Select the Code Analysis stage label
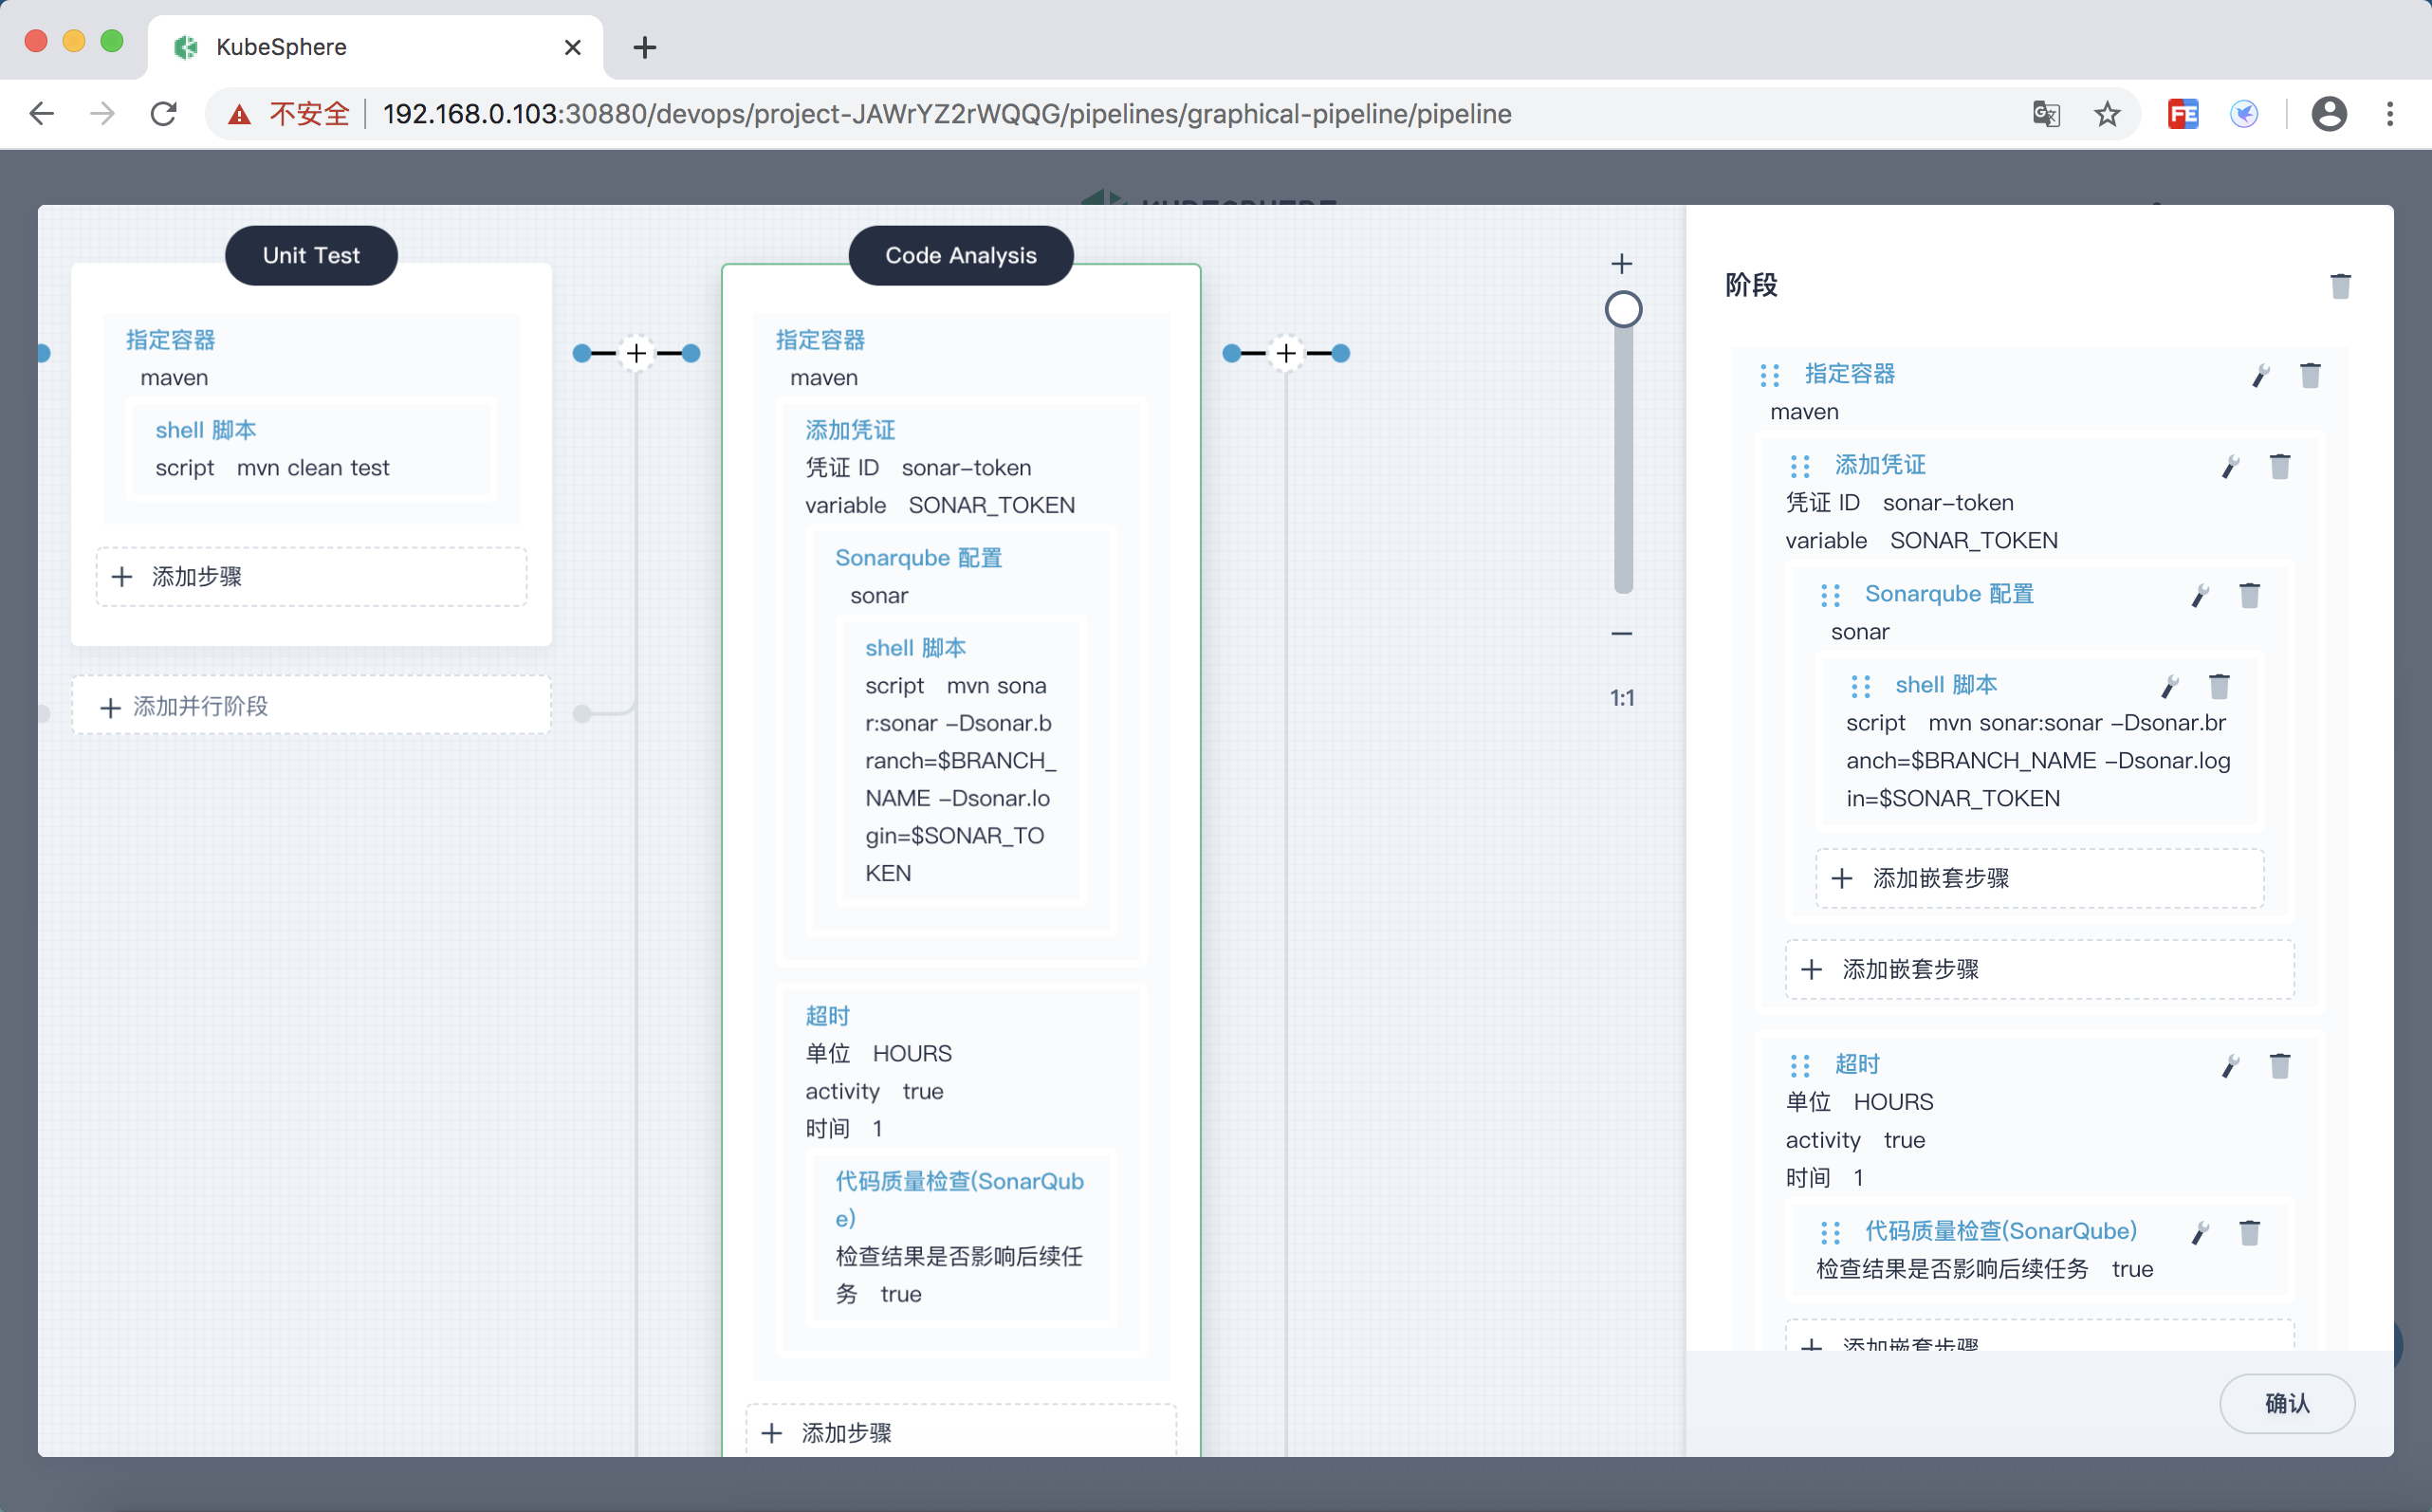This screenshot has height=1512, width=2432. point(960,256)
